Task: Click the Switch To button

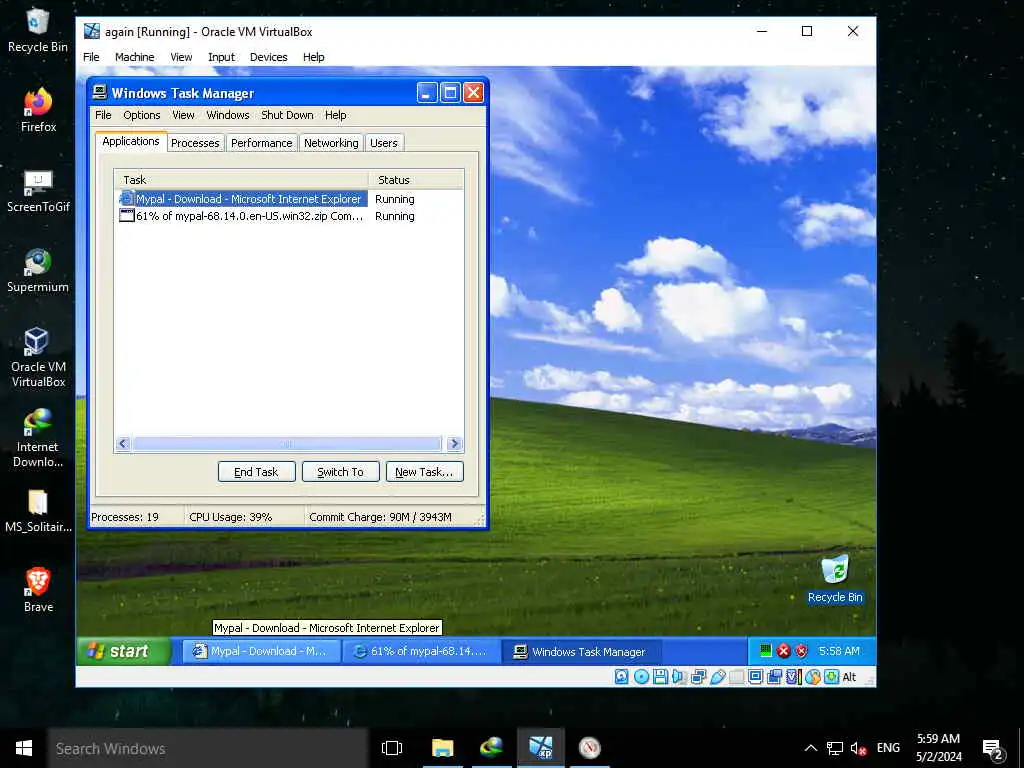Action: pyautogui.click(x=340, y=472)
